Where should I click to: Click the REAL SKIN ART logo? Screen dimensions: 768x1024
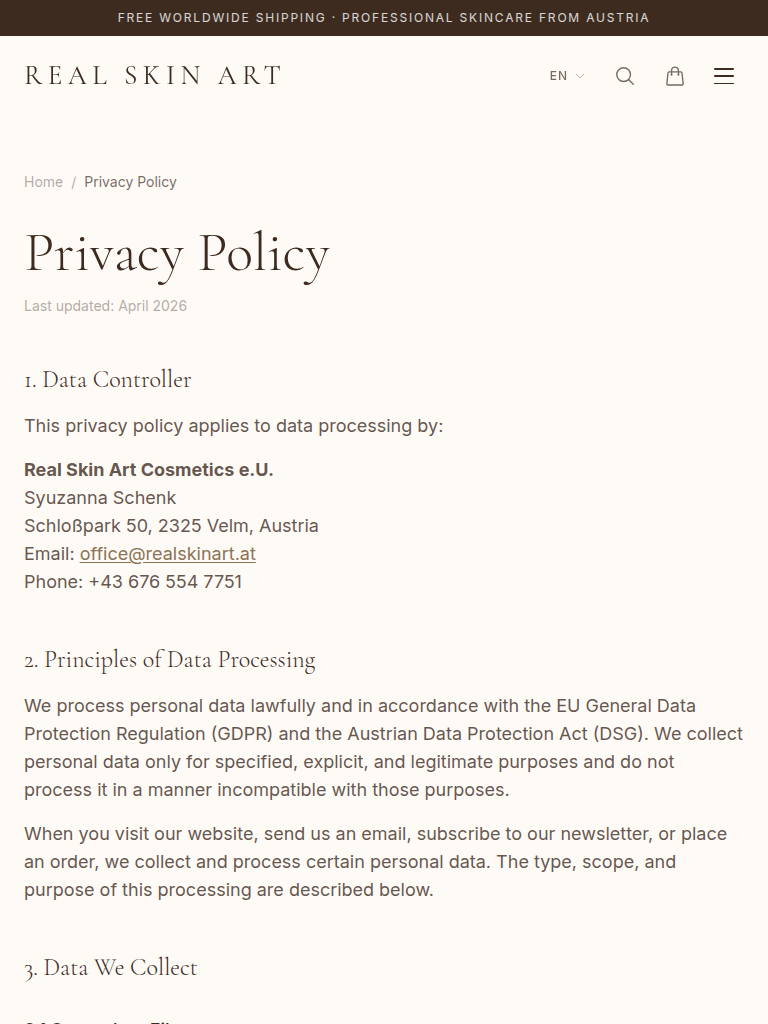(x=153, y=76)
